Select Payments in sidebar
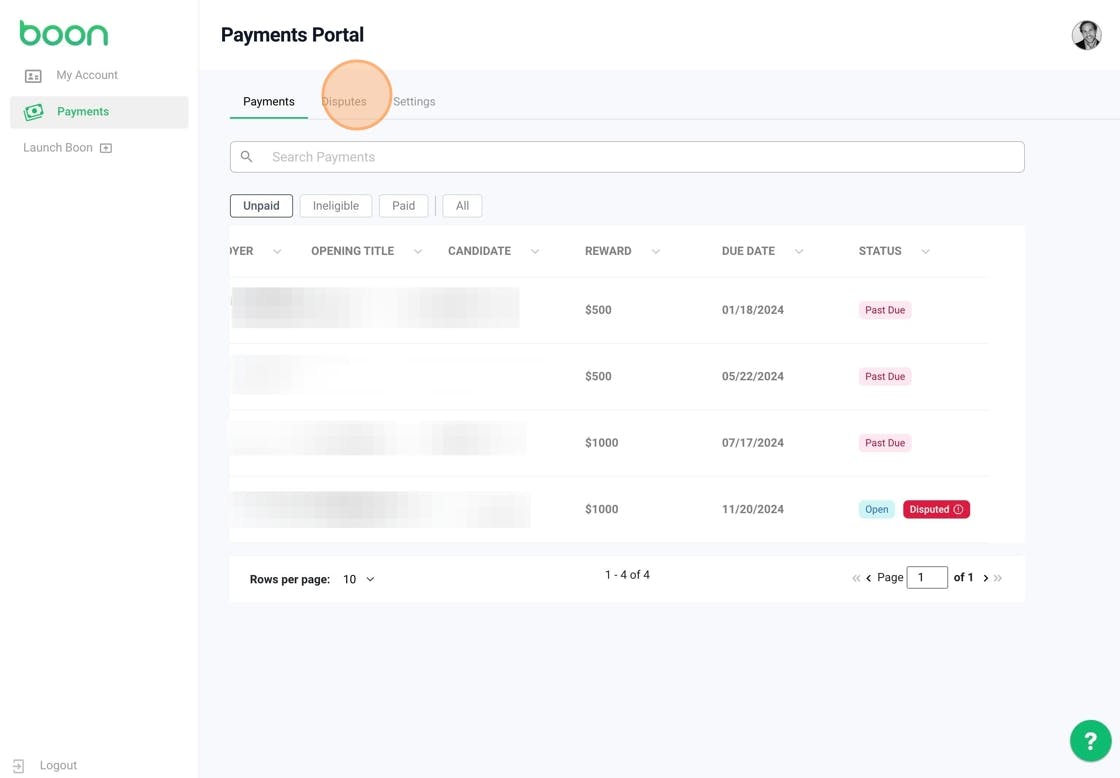The height and width of the screenshot is (778, 1120). [99, 112]
